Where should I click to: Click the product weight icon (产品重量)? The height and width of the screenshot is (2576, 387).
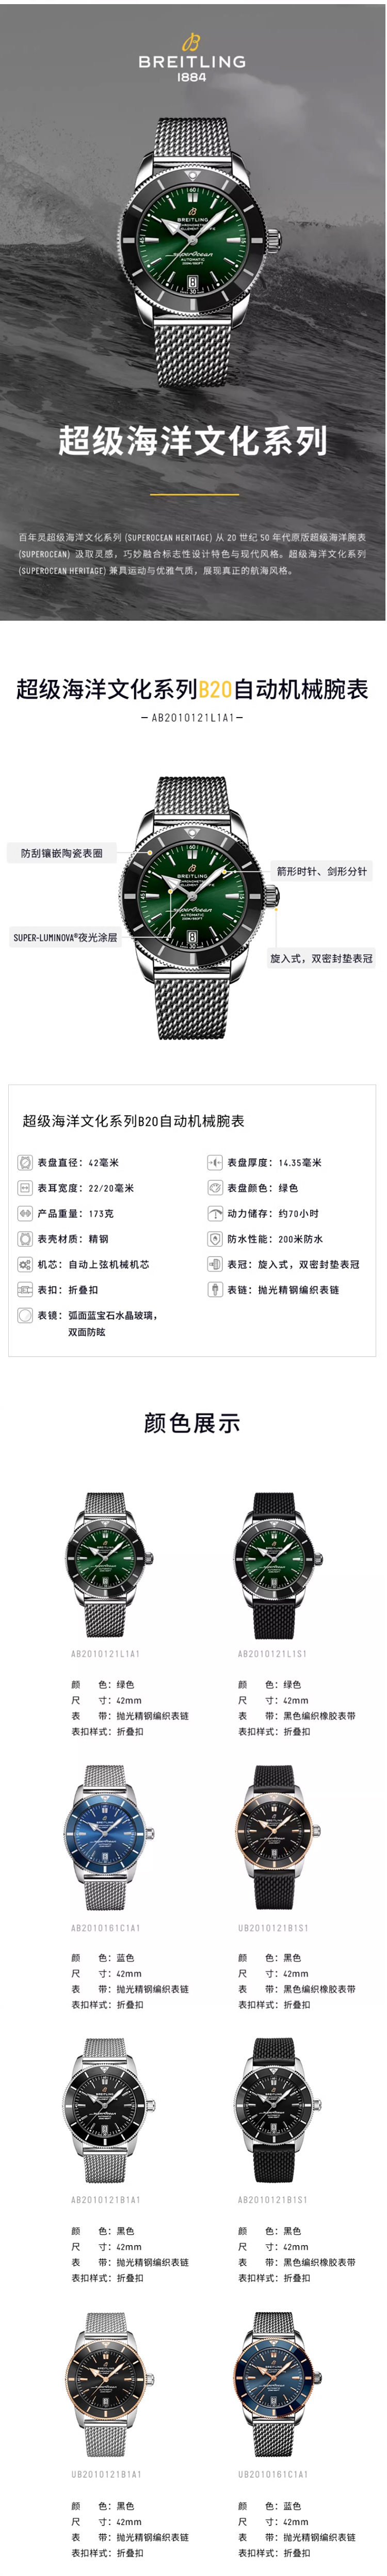click(x=25, y=1213)
